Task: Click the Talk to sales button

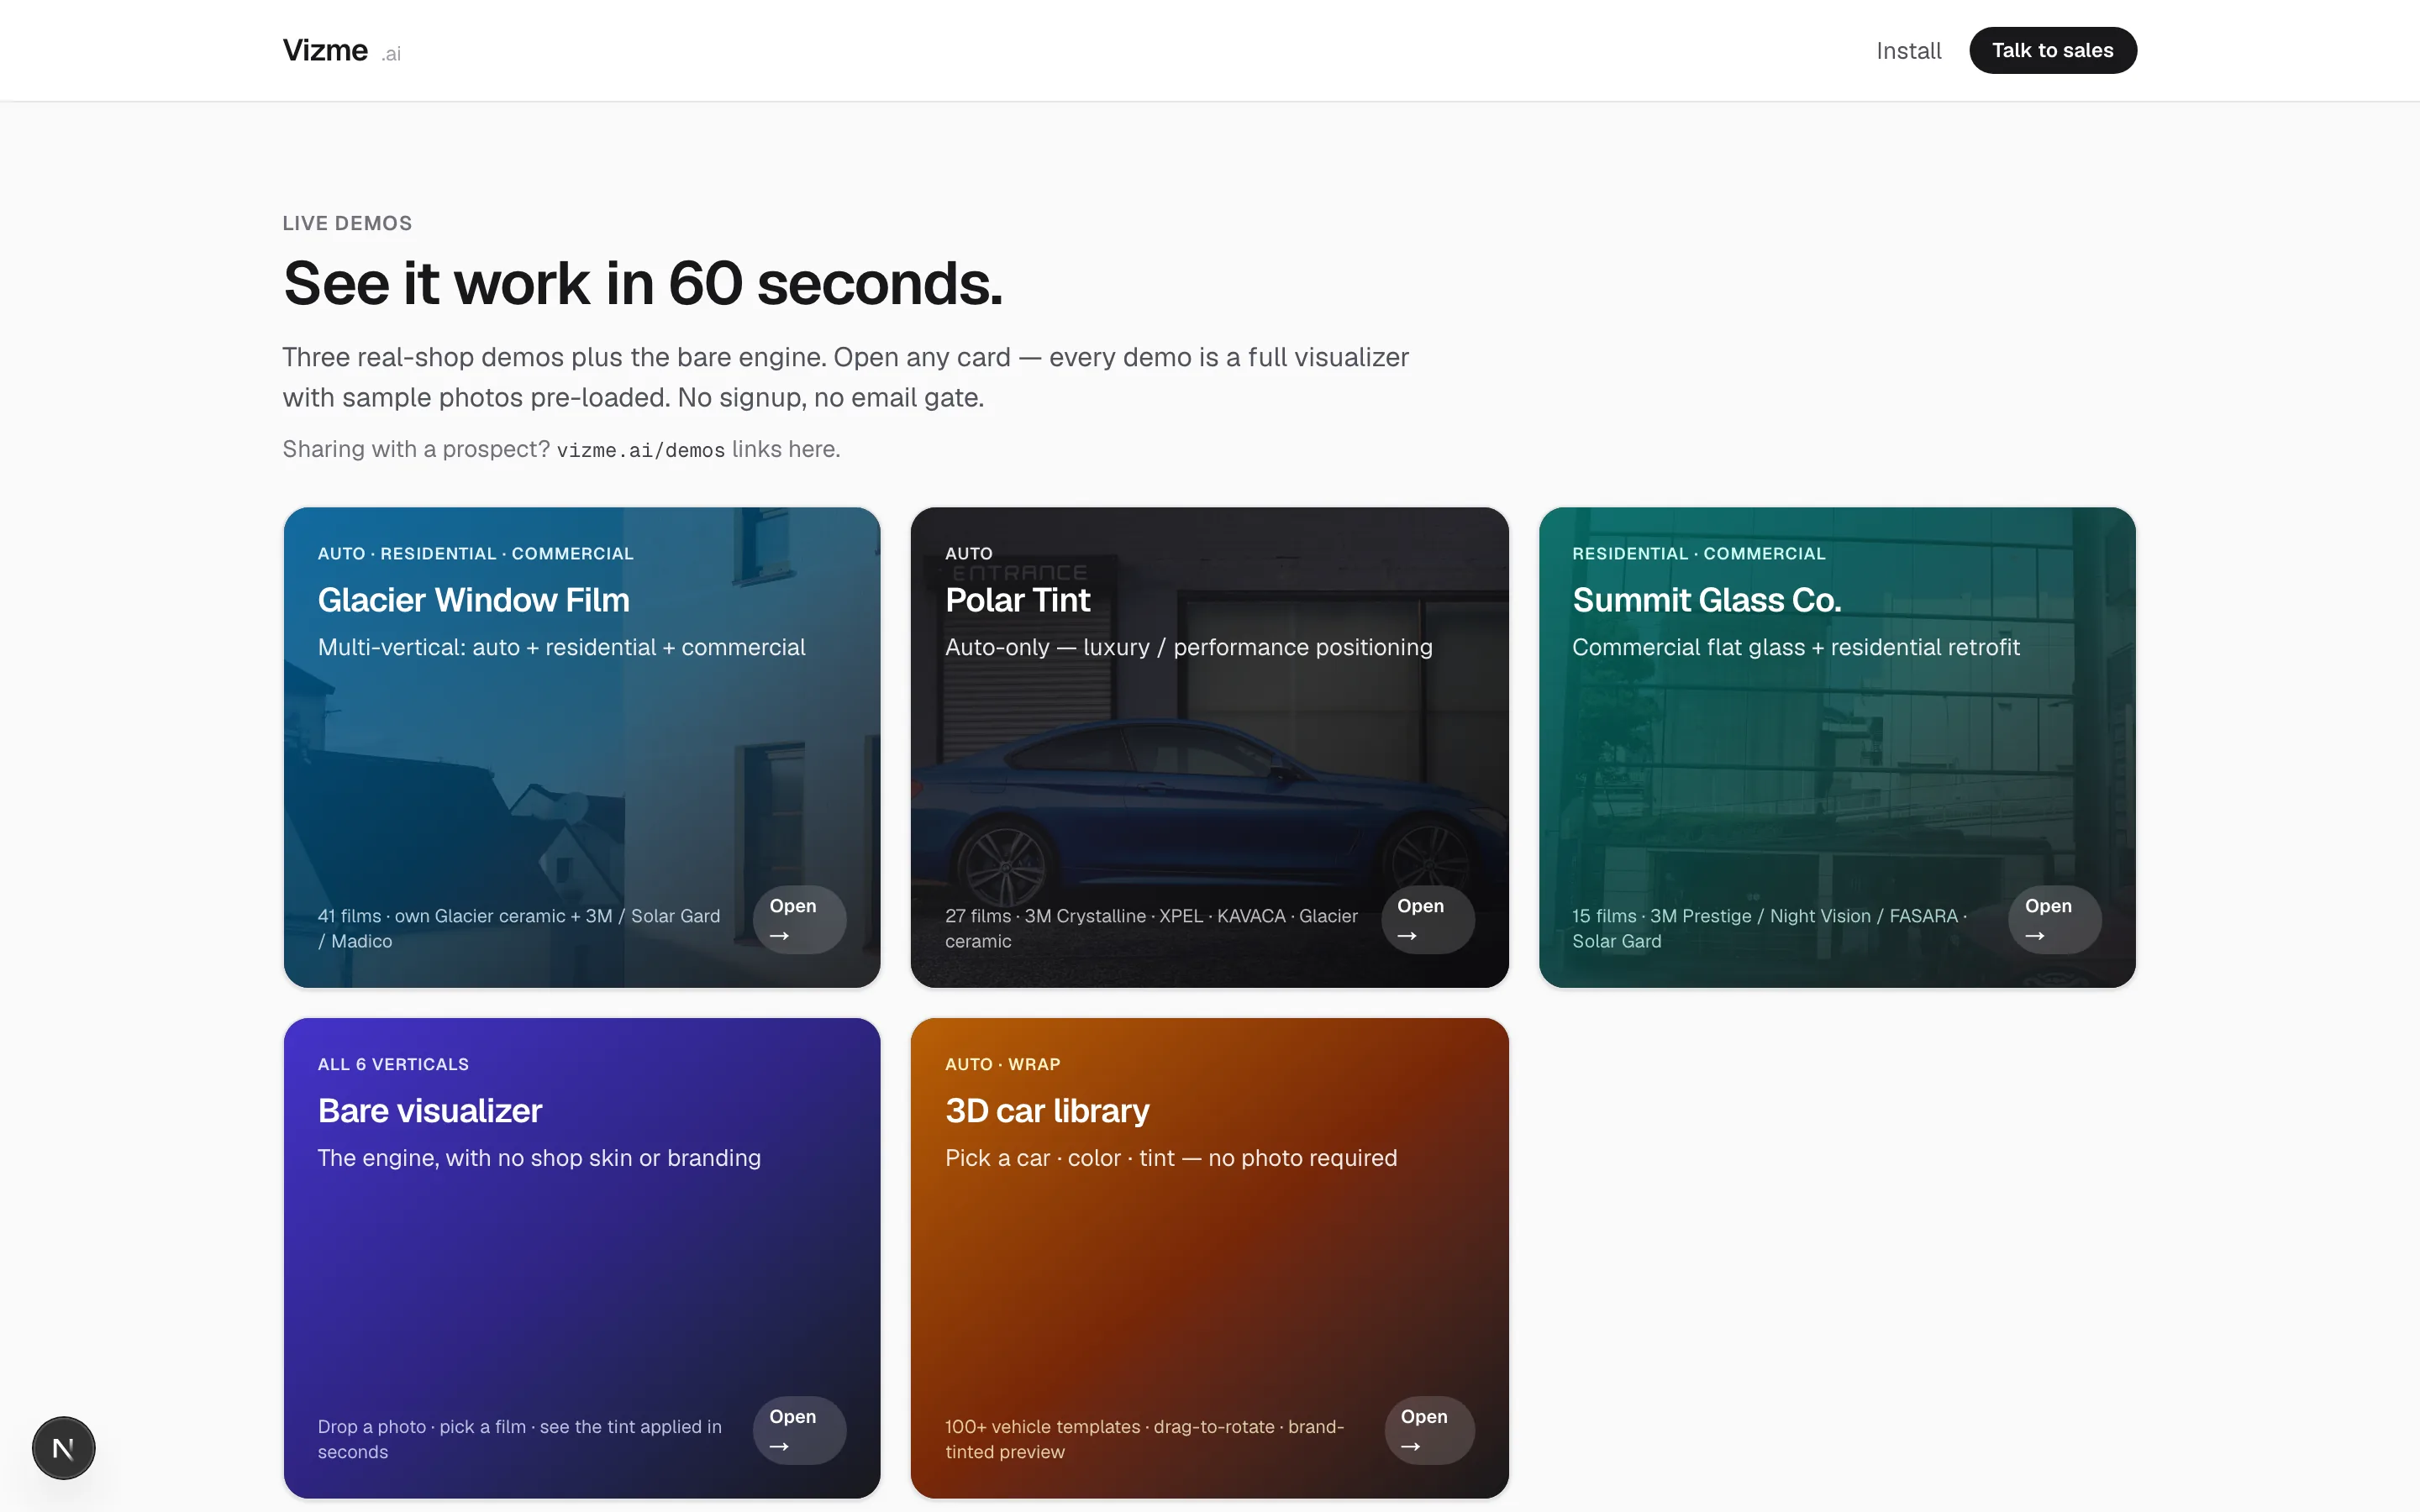Action: pyautogui.click(x=2052, y=50)
